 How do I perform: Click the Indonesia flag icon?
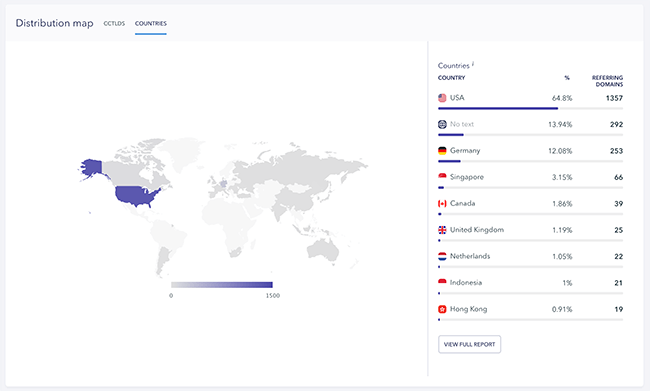pos(442,283)
